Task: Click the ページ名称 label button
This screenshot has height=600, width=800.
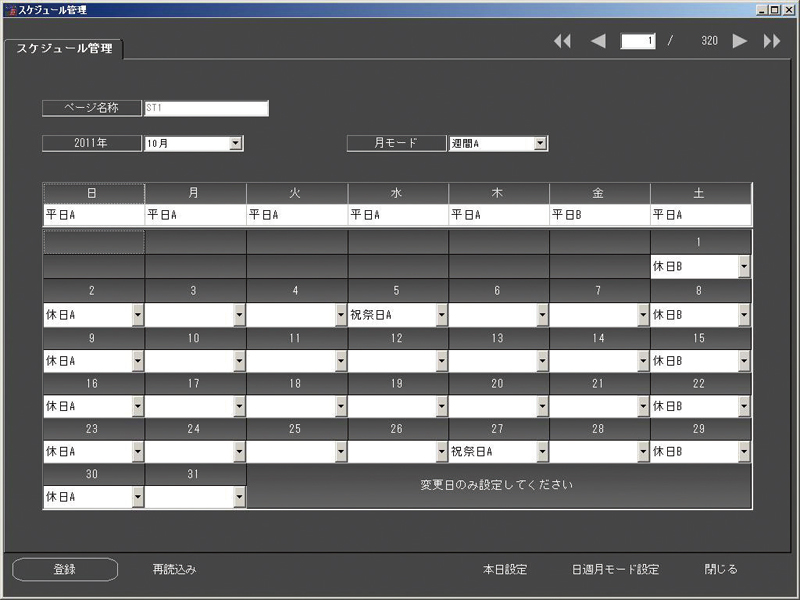Action: click(91, 108)
